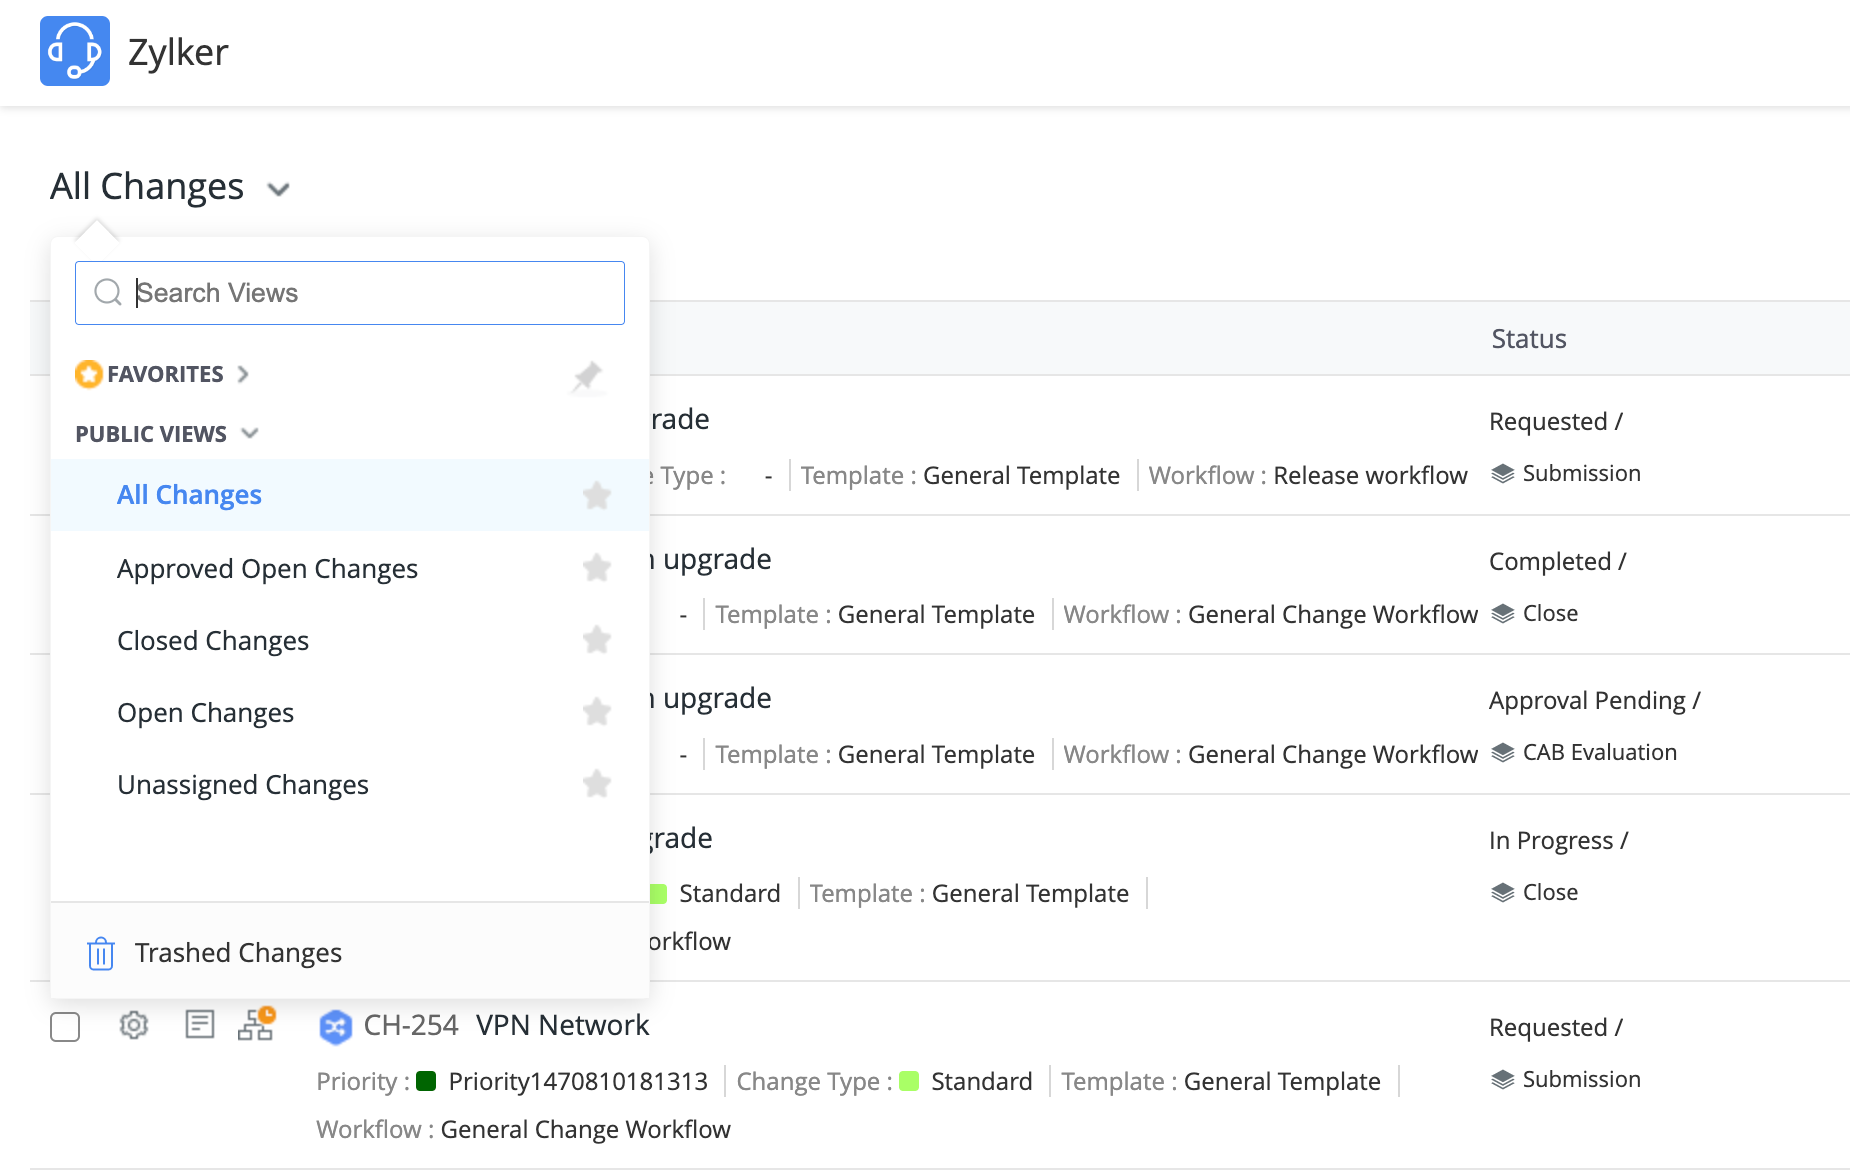Star the Closed Changes view
Image resolution: width=1850 pixels, height=1172 pixels.
(x=597, y=640)
